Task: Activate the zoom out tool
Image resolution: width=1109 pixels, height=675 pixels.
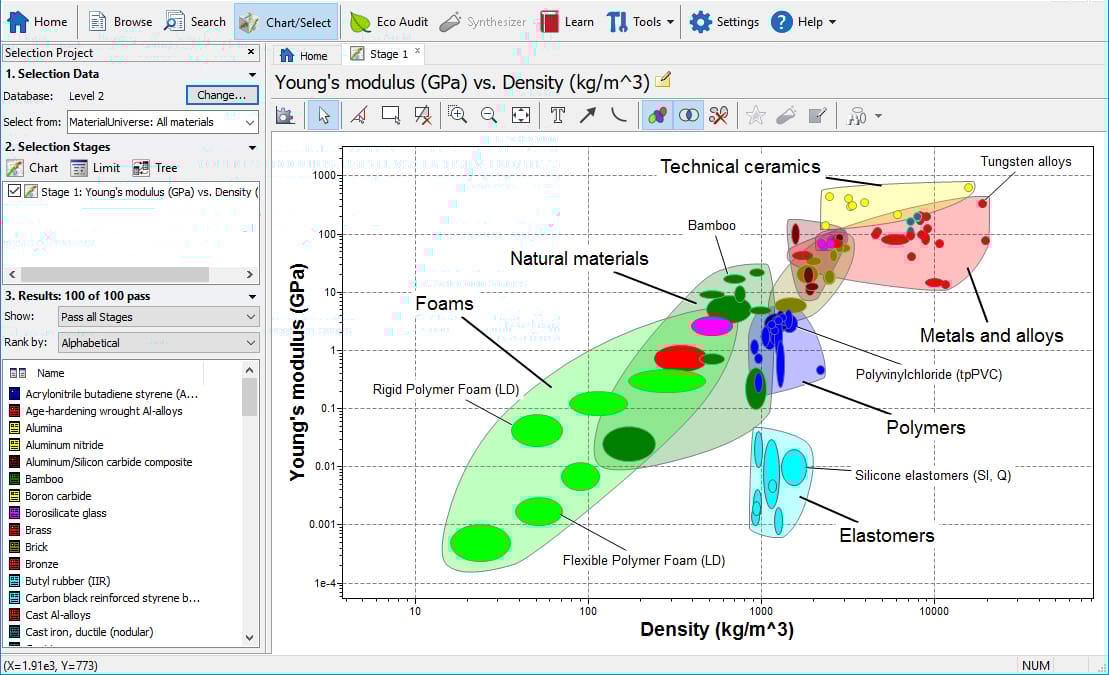Action: pyautogui.click(x=489, y=115)
